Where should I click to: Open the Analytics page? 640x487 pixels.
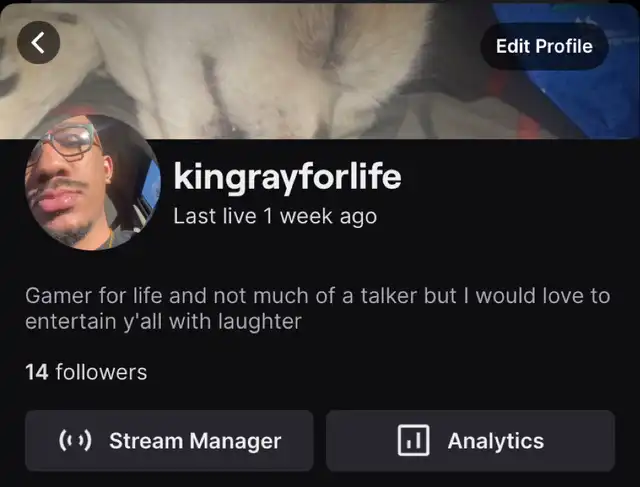(x=470, y=440)
